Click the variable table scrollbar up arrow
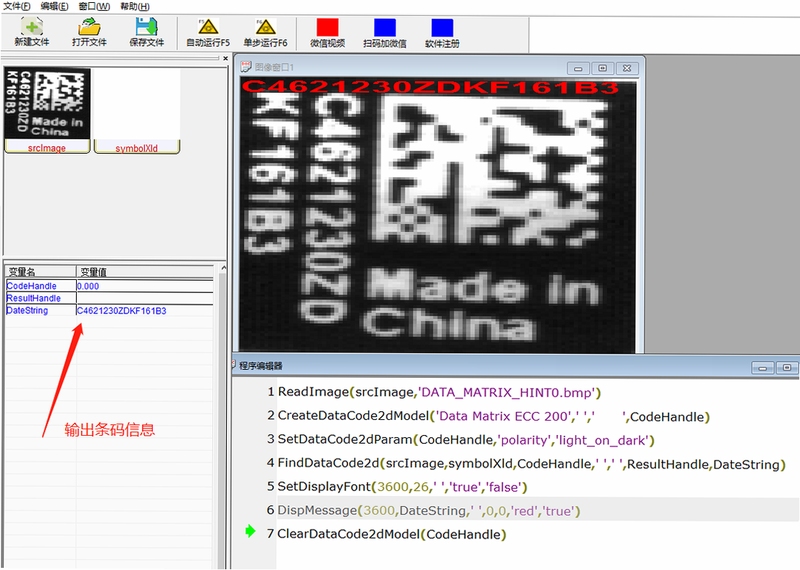The width and height of the screenshot is (800, 570). coord(223,268)
